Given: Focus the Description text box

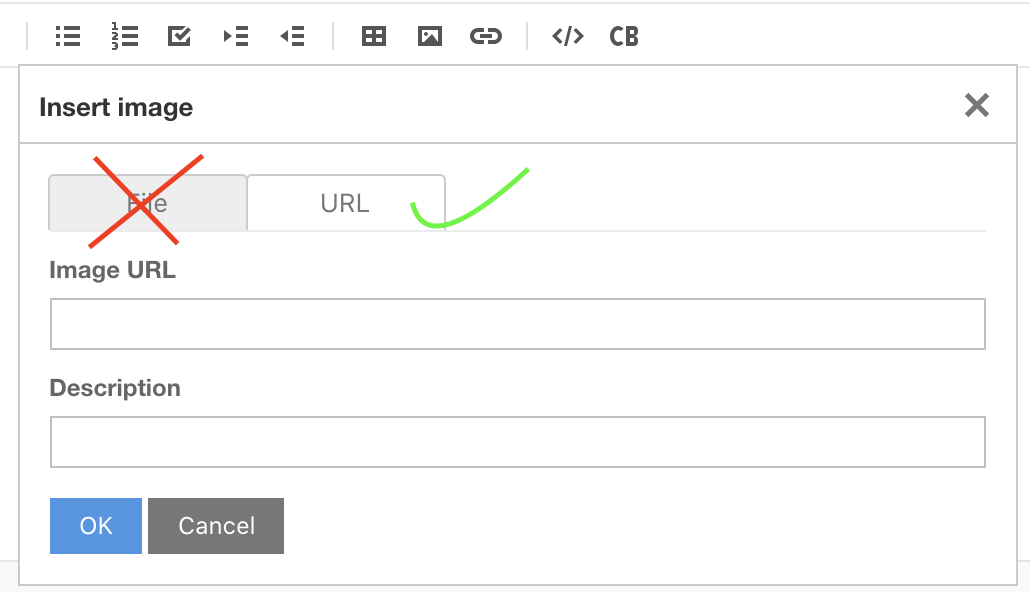Looking at the screenshot, I should (517, 441).
